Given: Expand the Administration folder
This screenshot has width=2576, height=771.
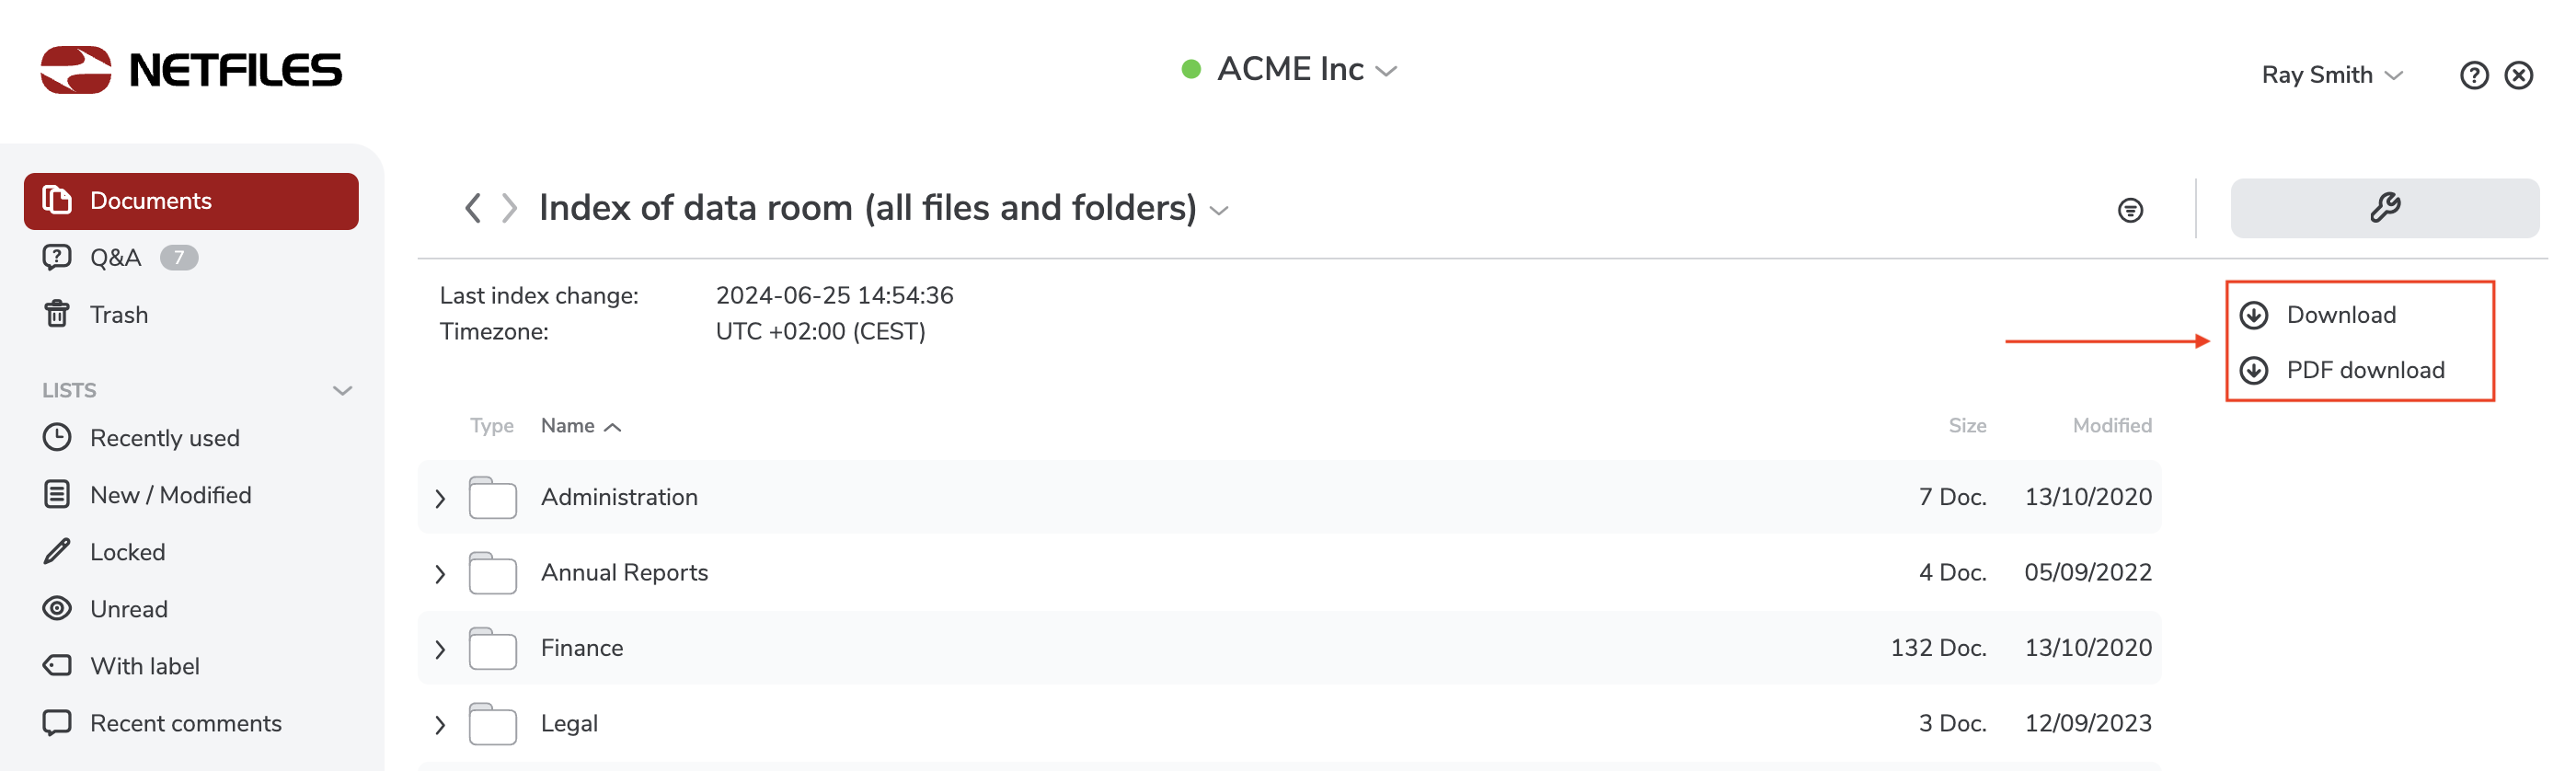Looking at the screenshot, I should 440,498.
